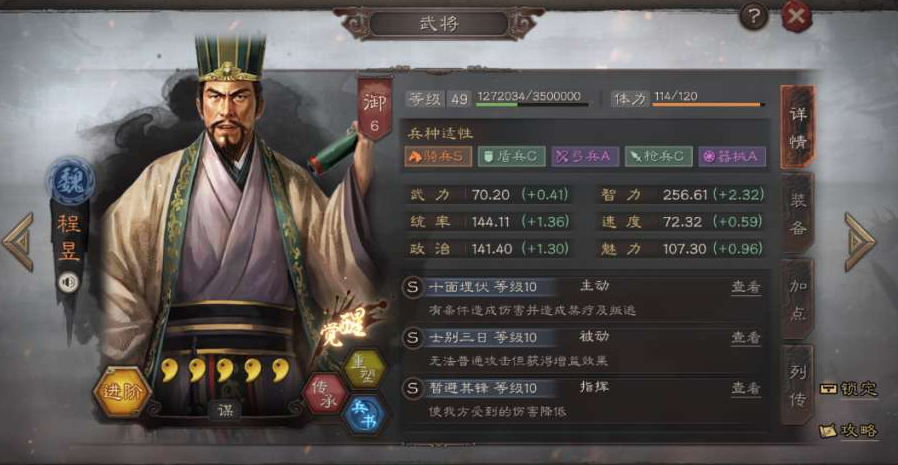Go to the next general with right arrow
Viewport: 898px width, 465px height.
[859, 242]
